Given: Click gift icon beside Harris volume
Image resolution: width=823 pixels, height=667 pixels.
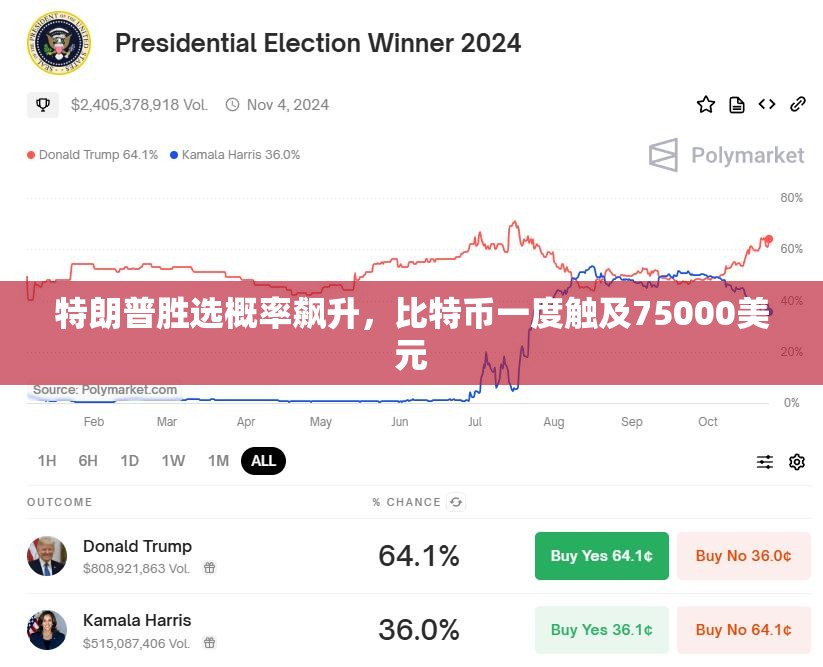Looking at the screenshot, I should (209, 642).
